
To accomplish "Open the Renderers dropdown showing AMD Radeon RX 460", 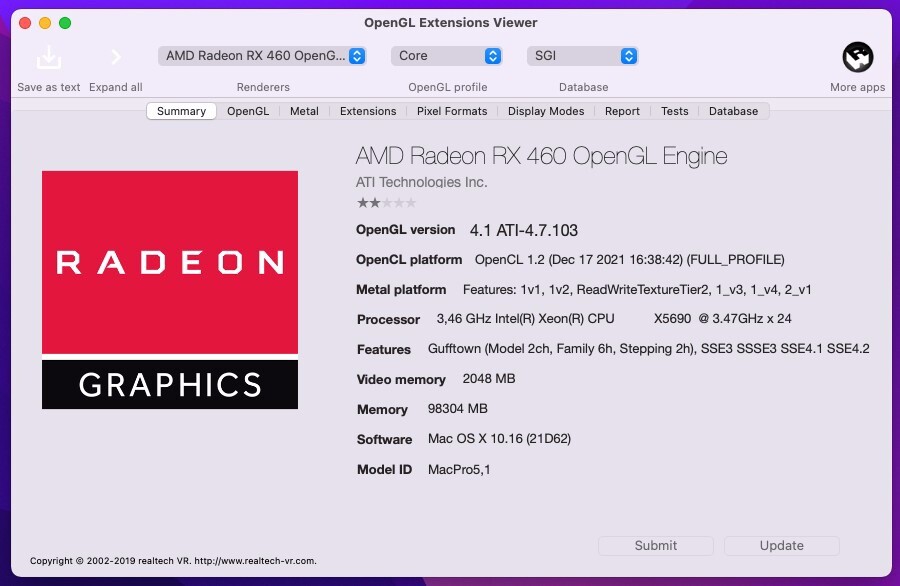I will click(x=262, y=56).
